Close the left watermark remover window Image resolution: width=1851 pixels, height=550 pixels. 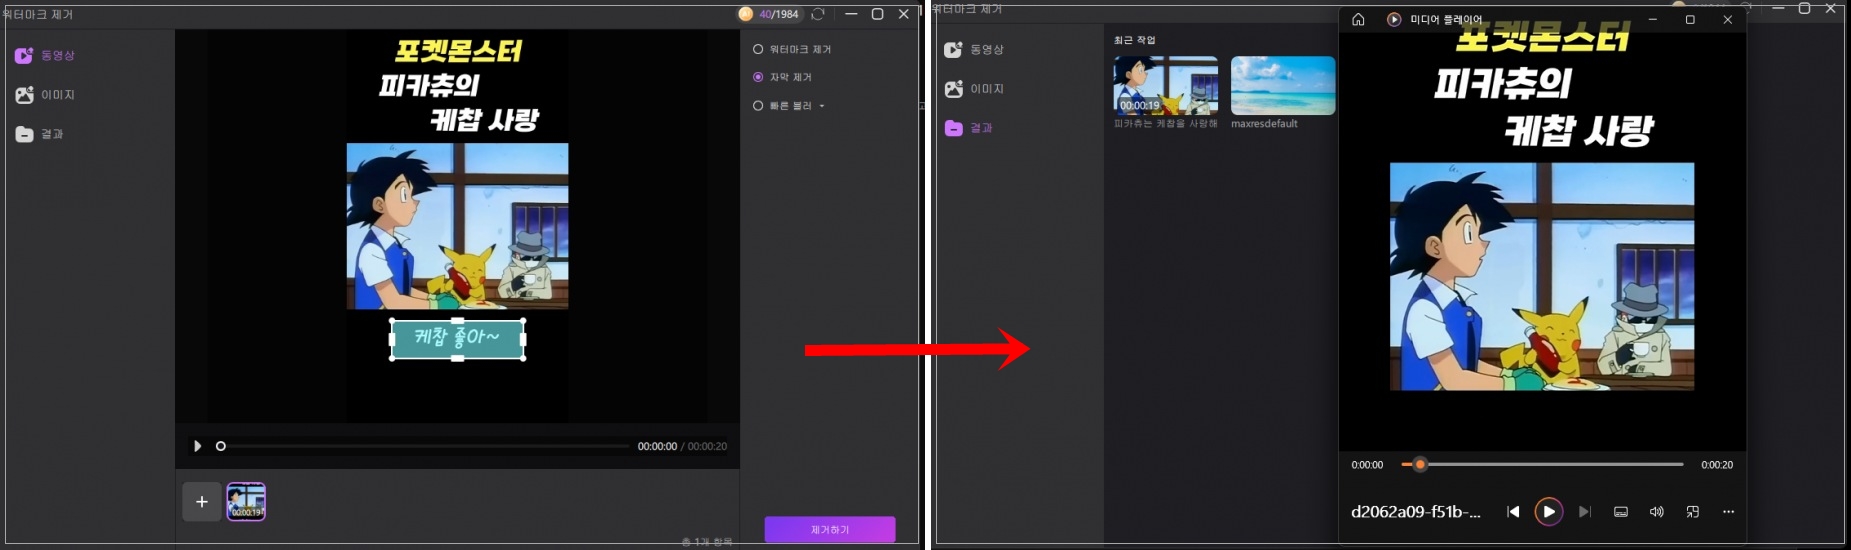pyautogui.click(x=904, y=14)
